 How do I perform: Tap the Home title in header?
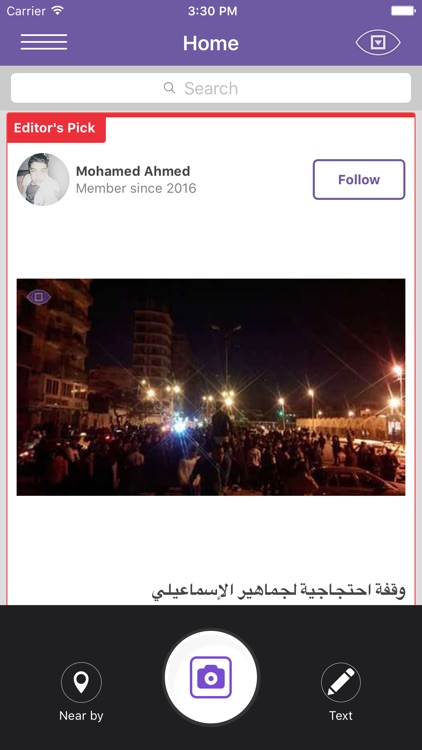(x=211, y=43)
